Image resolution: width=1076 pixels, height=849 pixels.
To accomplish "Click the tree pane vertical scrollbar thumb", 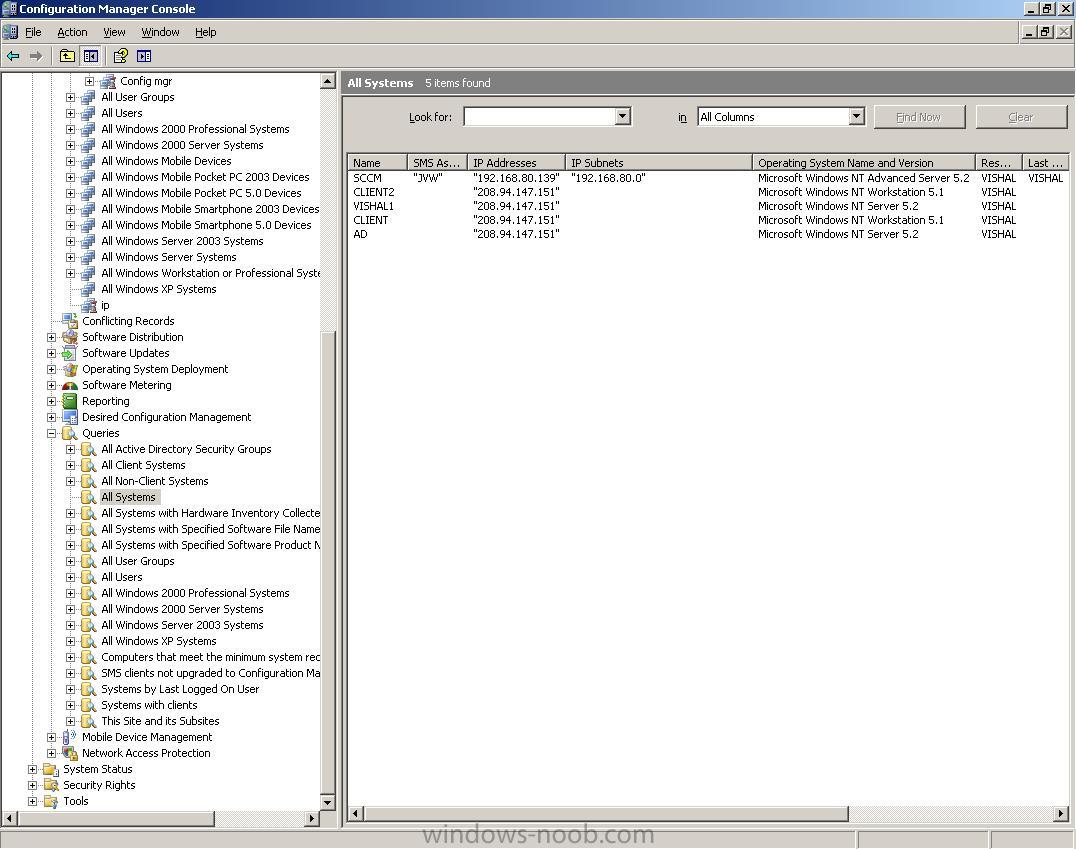I will point(327,561).
